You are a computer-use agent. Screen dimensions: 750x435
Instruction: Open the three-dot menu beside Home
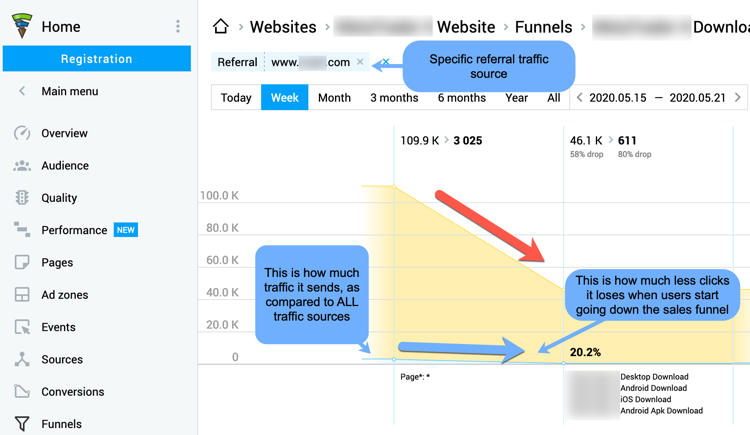tap(178, 26)
